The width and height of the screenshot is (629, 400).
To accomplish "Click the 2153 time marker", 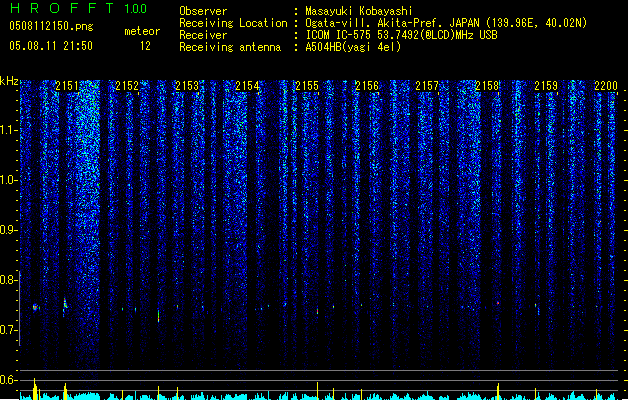I will point(187,86).
